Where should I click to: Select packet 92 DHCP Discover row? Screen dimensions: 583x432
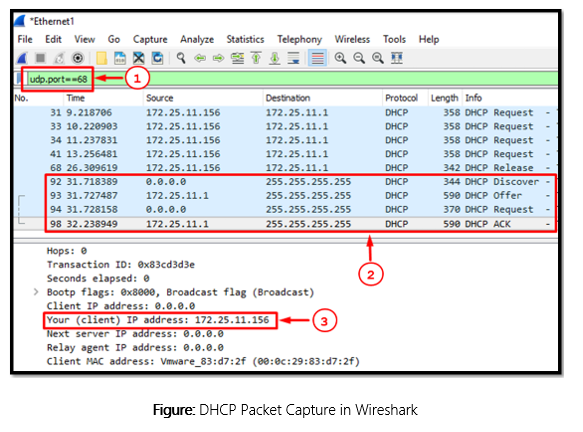(x=300, y=182)
